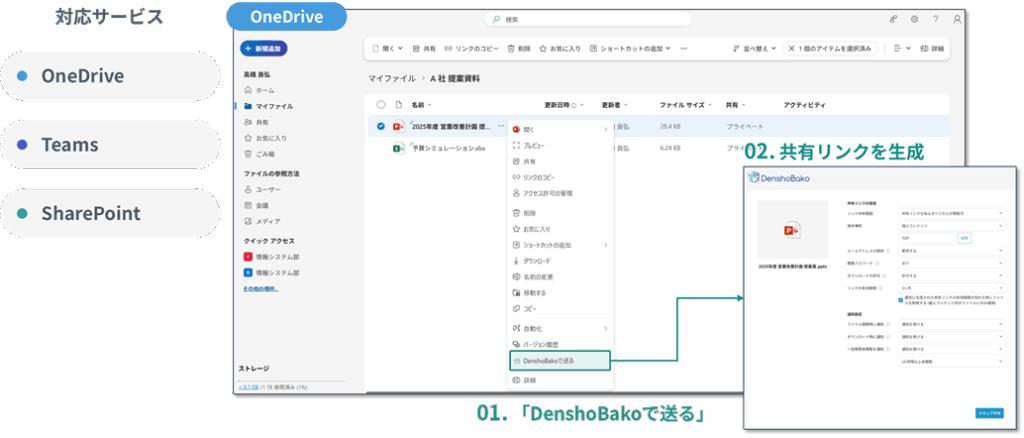Click the 参照 button next to TOP
1024x438 pixels.
pyautogui.click(x=965, y=238)
